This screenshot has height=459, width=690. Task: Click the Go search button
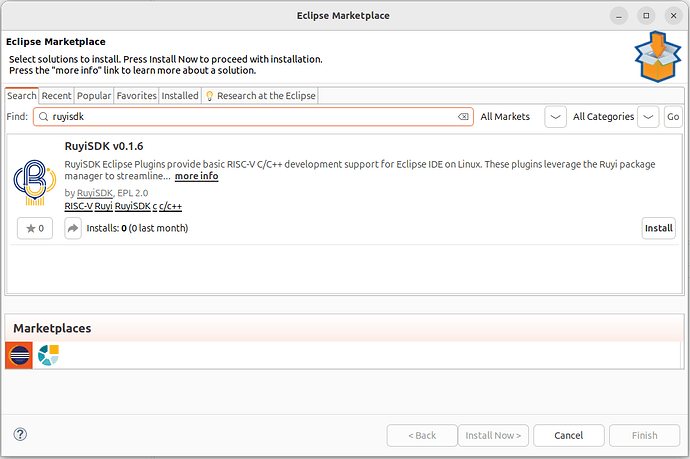tap(673, 117)
